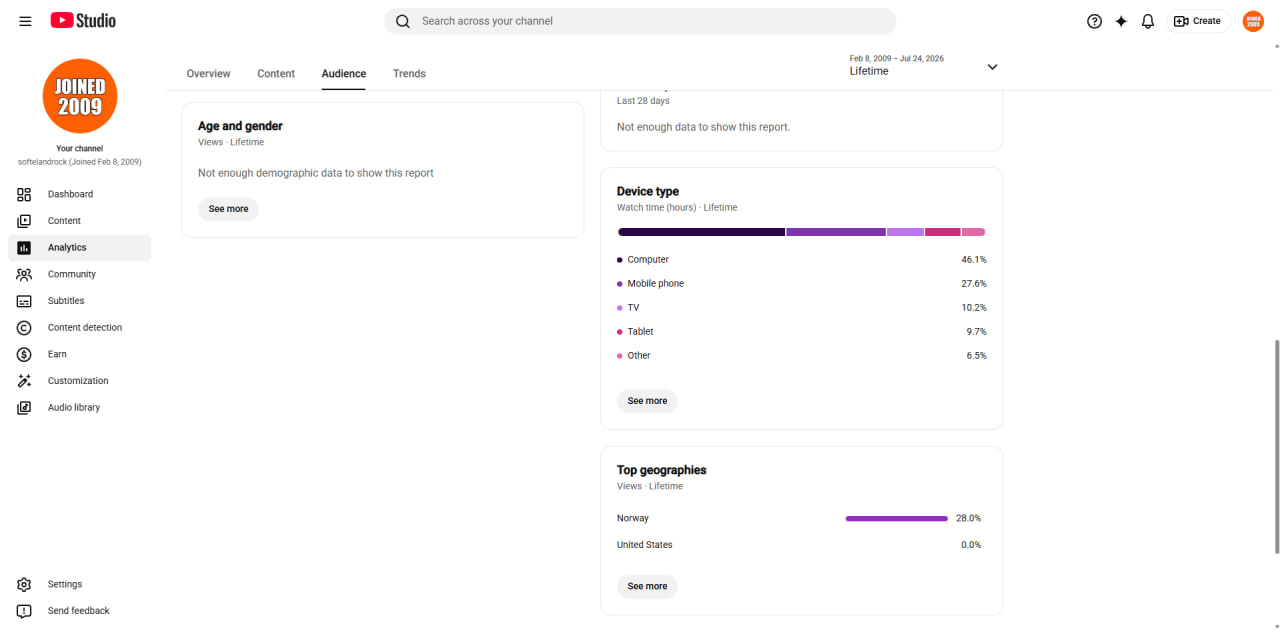
Task: Open the notifications bell
Action: tap(1148, 21)
